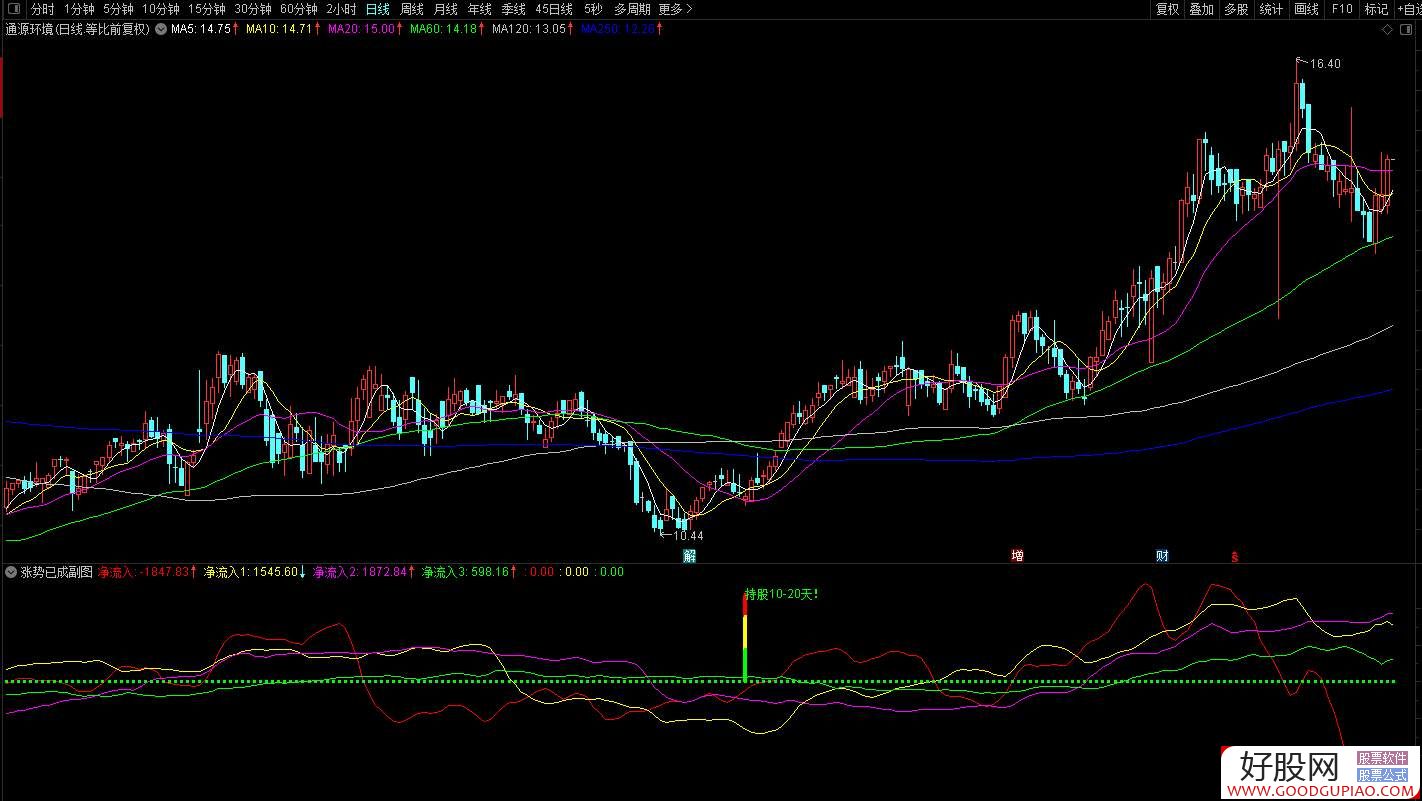
Task: Click the 涨势已成副图 indicator name
Action: 56,572
